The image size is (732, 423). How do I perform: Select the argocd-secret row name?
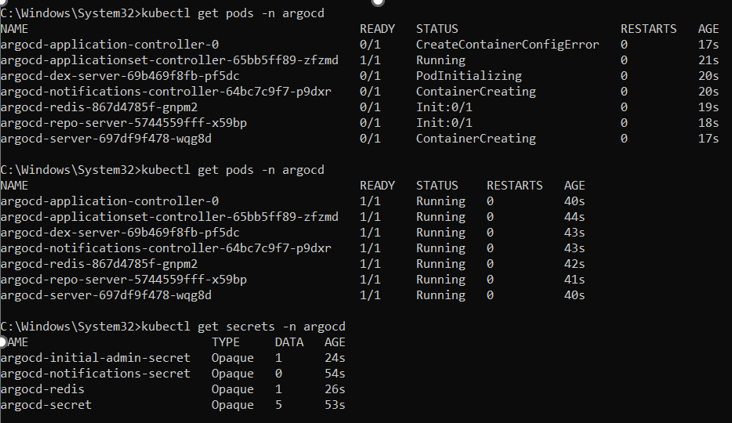pyautogui.click(x=46, y=405)
